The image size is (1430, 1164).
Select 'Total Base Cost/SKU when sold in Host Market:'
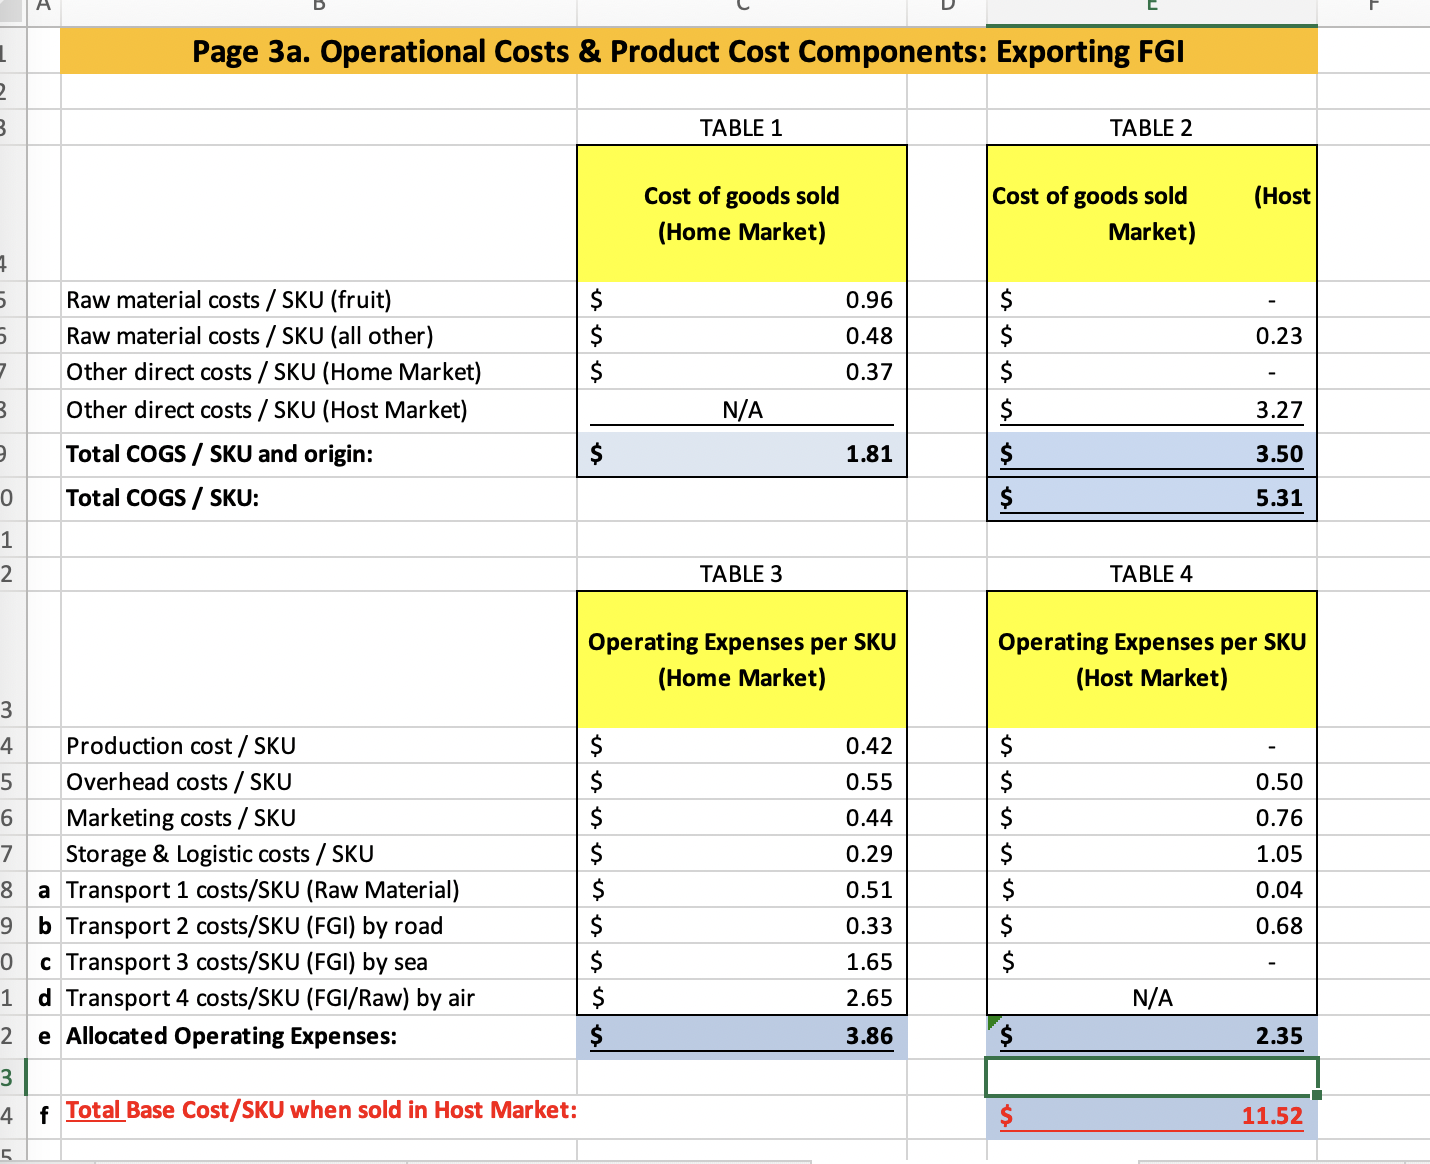[321, 1110]
